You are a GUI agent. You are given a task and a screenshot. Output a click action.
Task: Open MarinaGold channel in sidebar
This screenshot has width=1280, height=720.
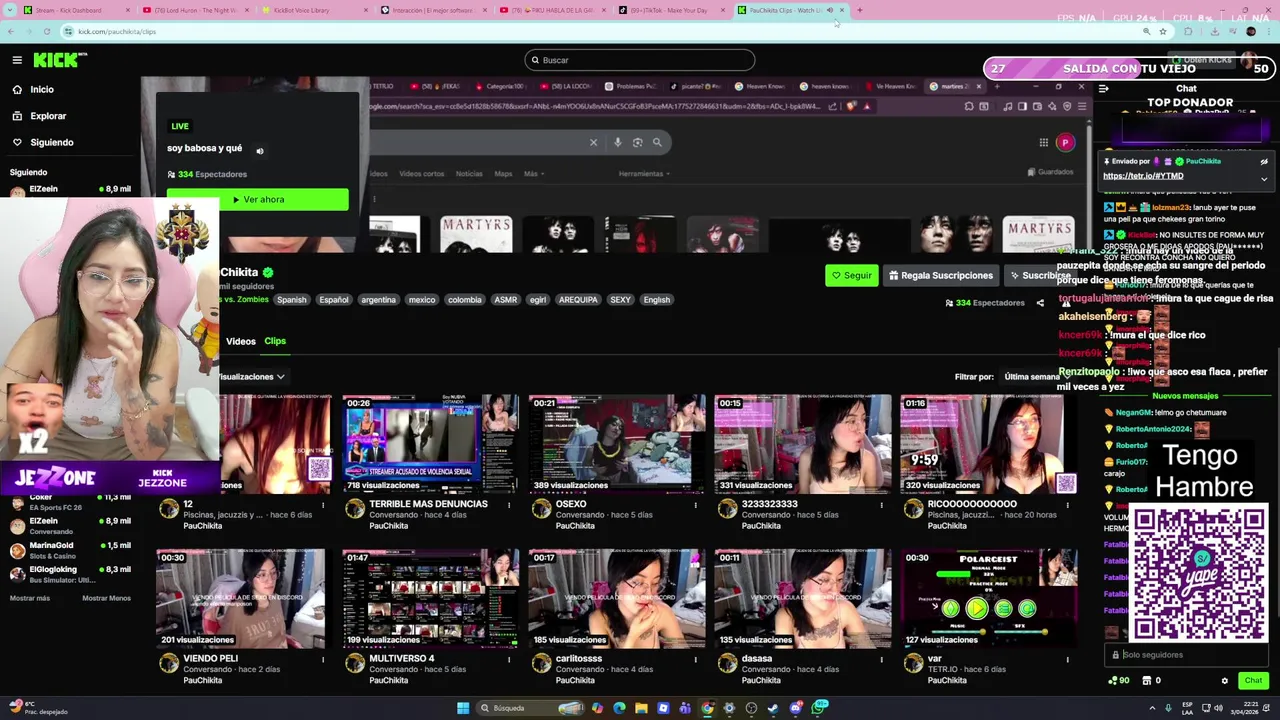click(70, 550)
